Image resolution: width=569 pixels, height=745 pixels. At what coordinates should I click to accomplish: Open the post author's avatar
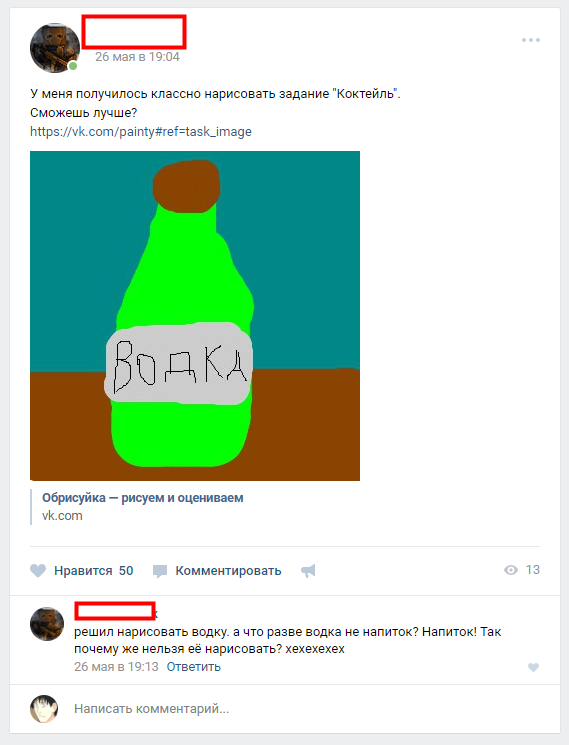[x=55, y=48]
